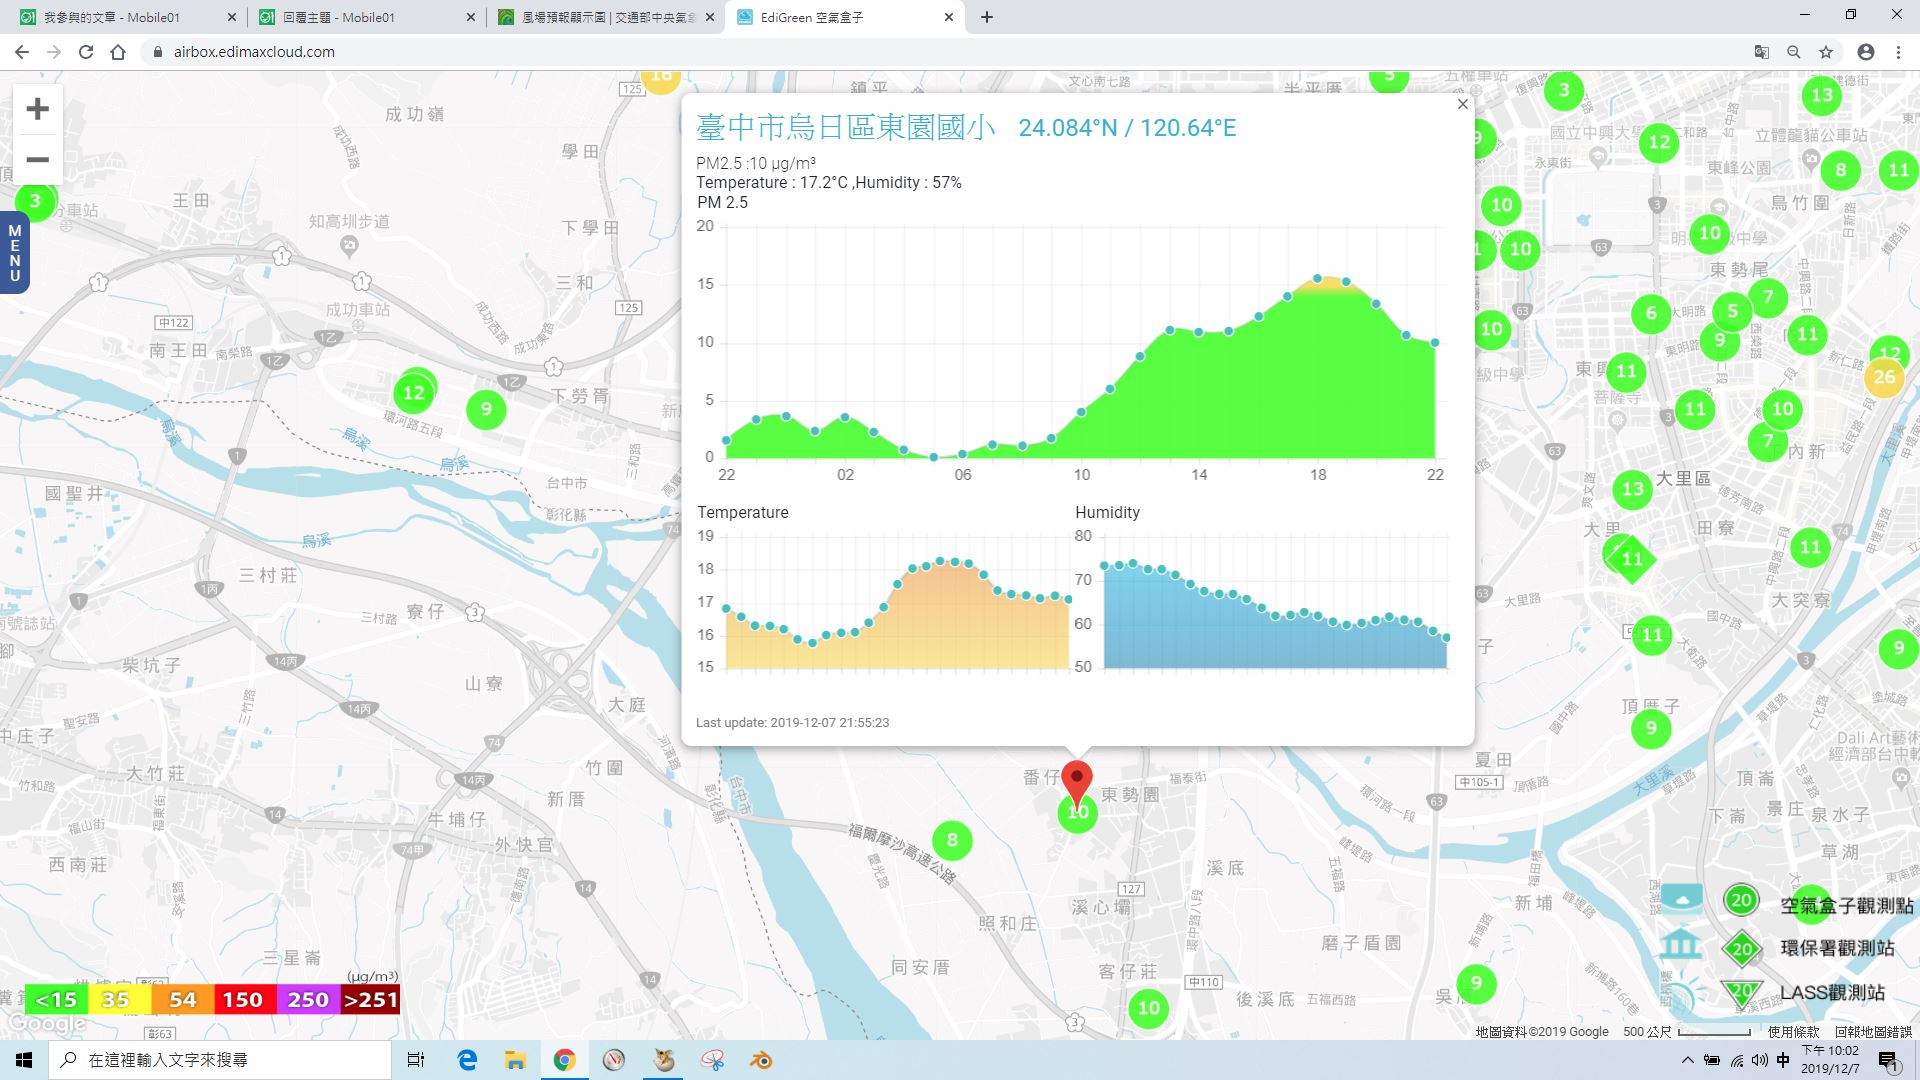This screenshot has height=1080, width=1920.
Task: Open the Google logo link on map
Action: click(x=46, y=1025)
